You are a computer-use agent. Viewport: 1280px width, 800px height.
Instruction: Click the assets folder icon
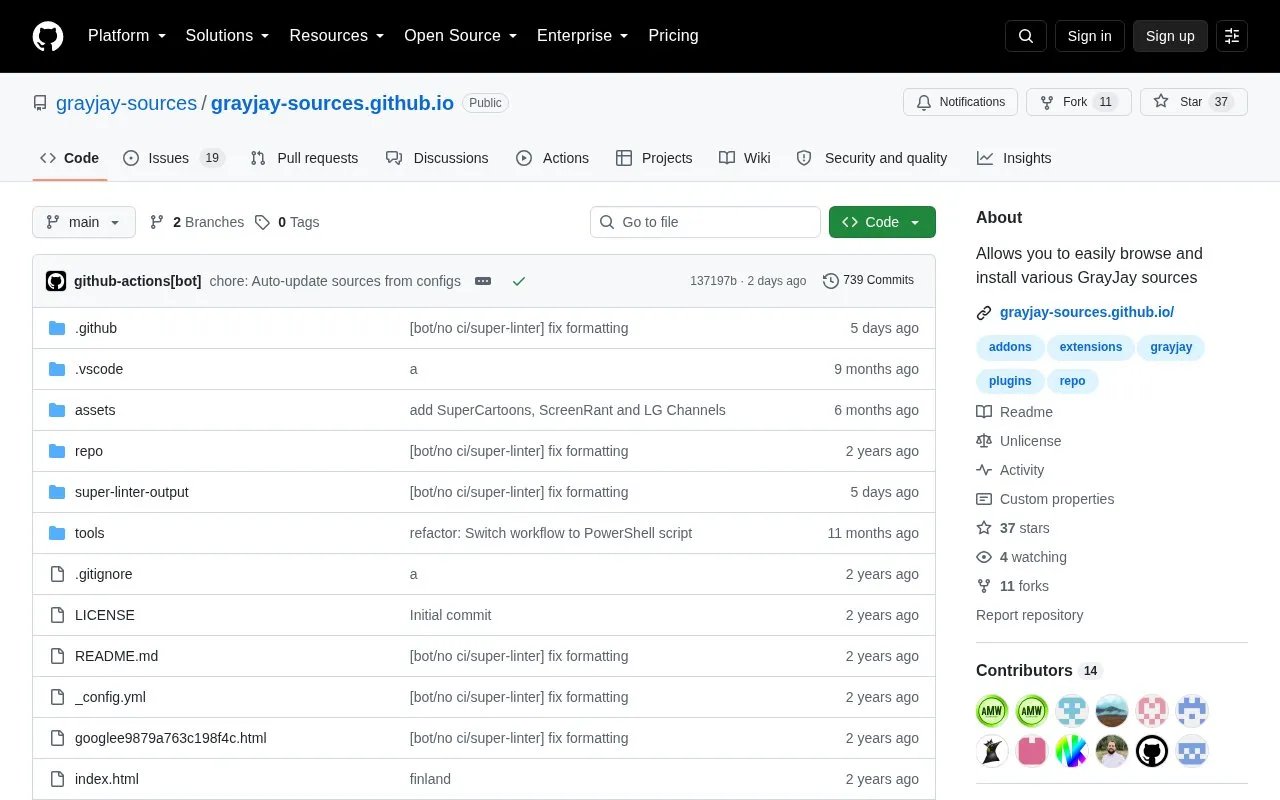coord(57,410)
